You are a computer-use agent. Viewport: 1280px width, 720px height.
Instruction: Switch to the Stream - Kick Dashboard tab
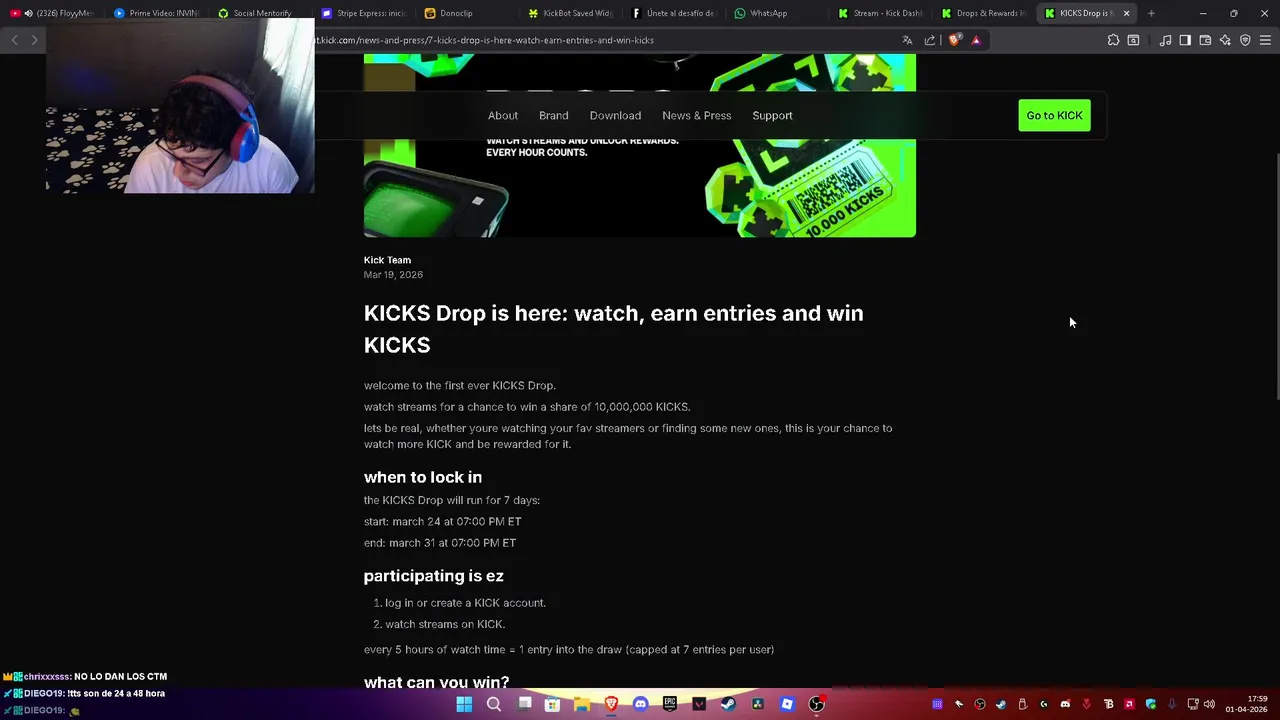coord(880,13)
